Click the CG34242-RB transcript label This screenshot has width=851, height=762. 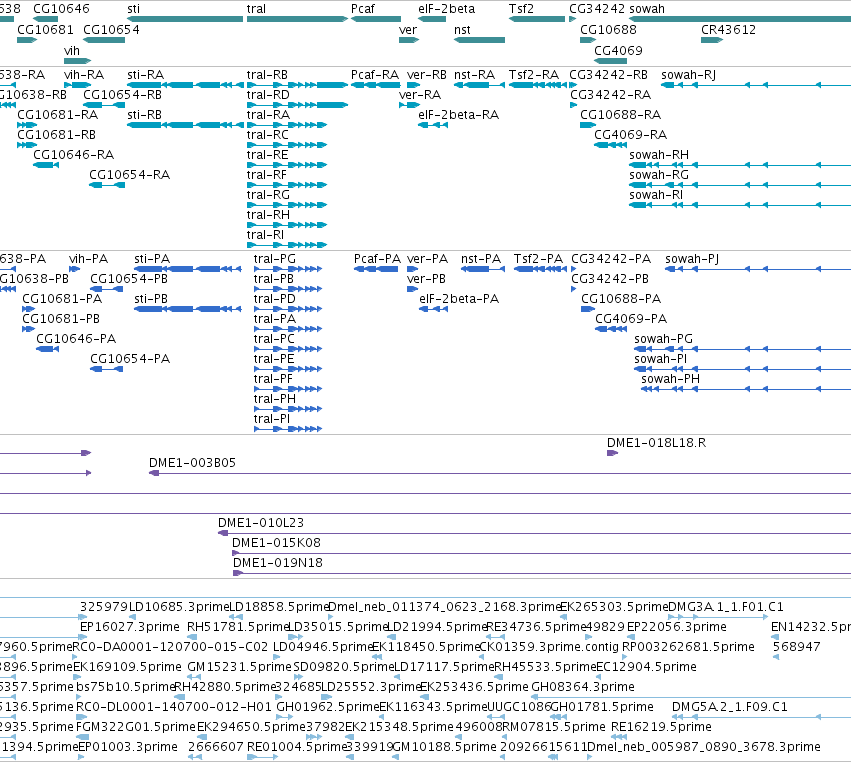(608, 75)
